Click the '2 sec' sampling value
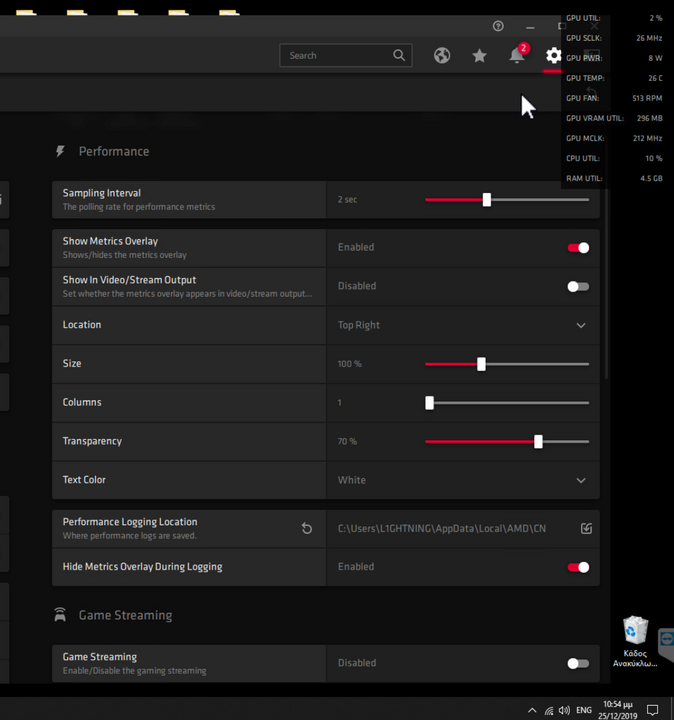The height and width of the screenshot is (720, 674). [x=348, y=199]
